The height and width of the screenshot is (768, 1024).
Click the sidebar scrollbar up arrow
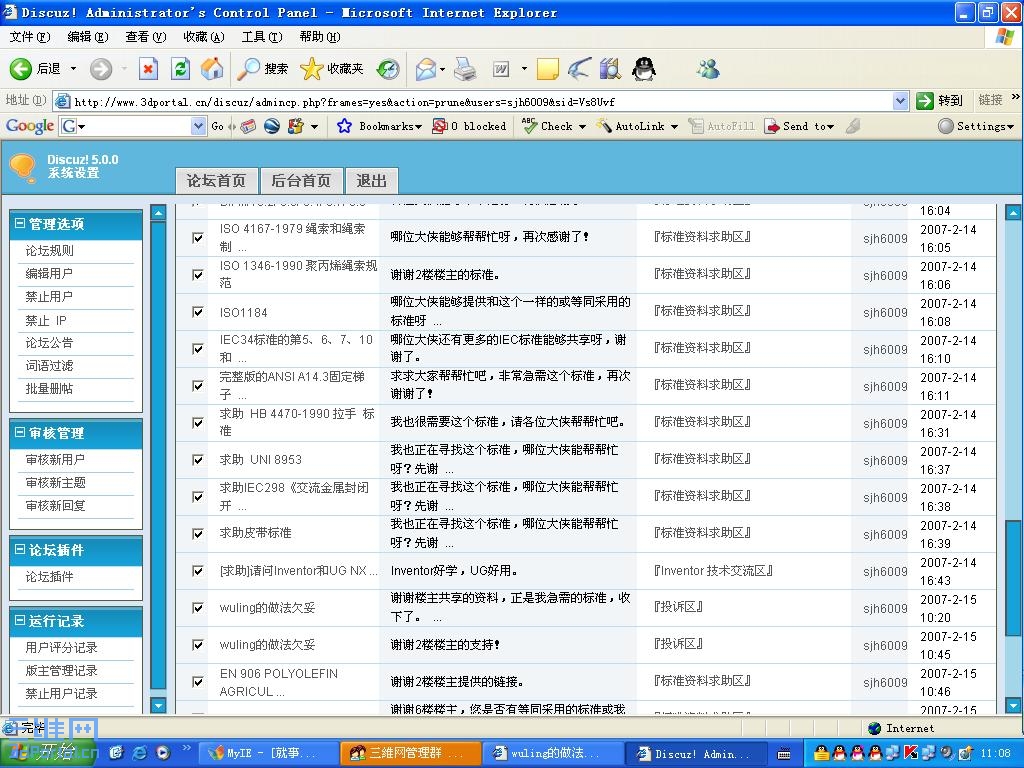[x=158, y=212]
